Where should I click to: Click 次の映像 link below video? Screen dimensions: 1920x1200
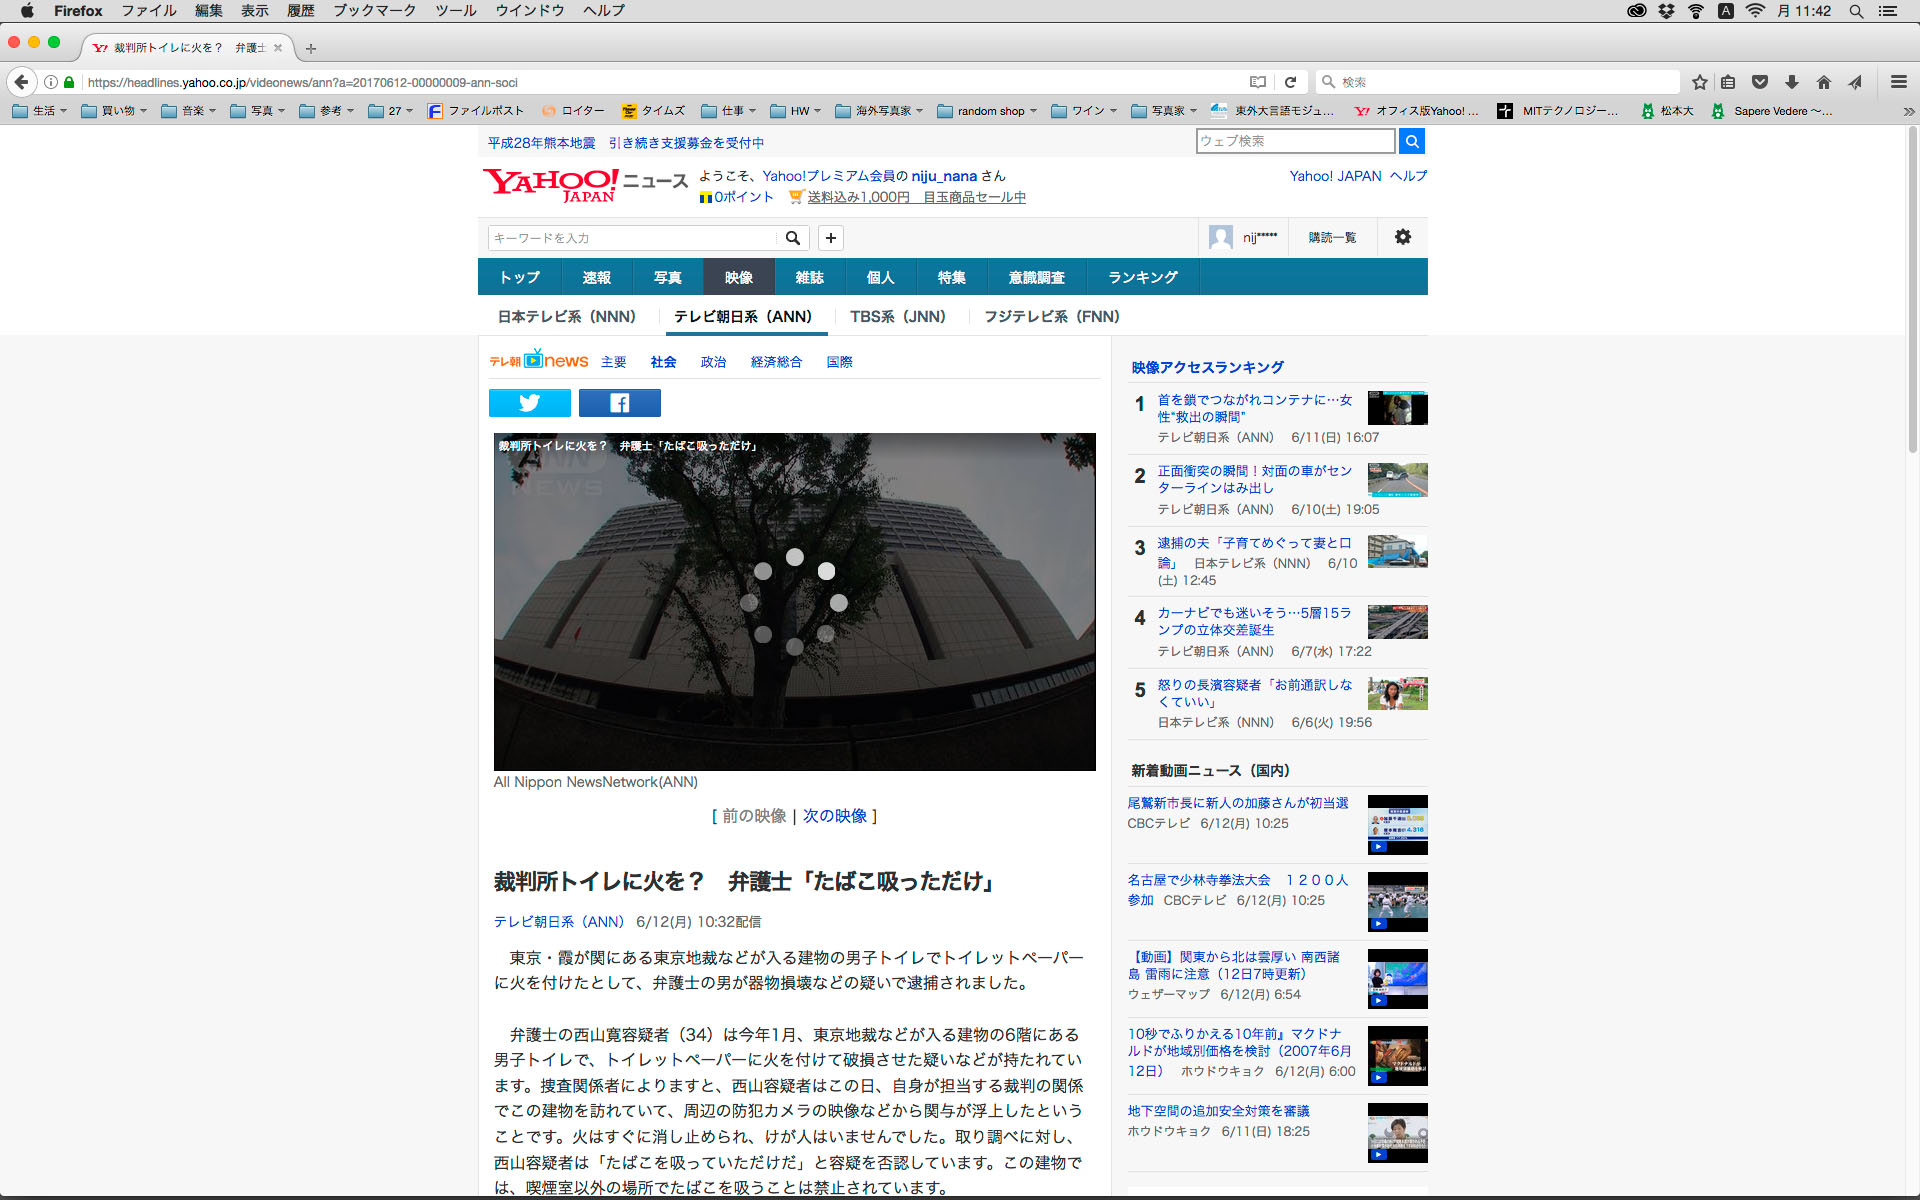pos(834,816)
